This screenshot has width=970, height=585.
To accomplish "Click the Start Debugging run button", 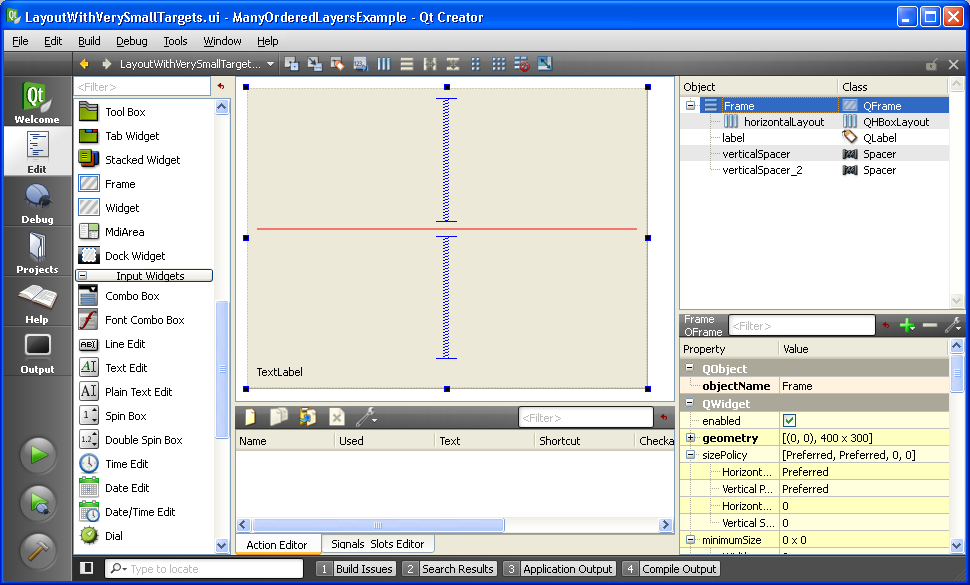I will pyautogui.click(x=38, y=503).
